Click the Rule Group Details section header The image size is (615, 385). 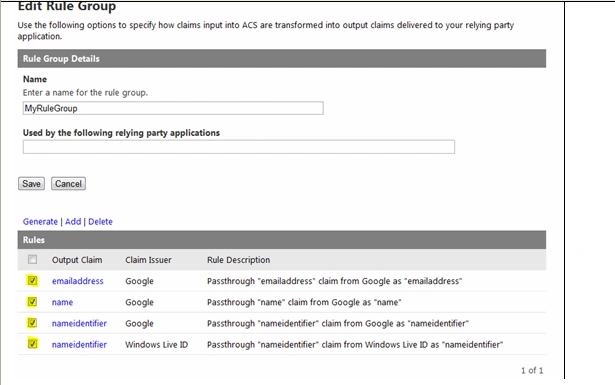(x=282, y=58)
